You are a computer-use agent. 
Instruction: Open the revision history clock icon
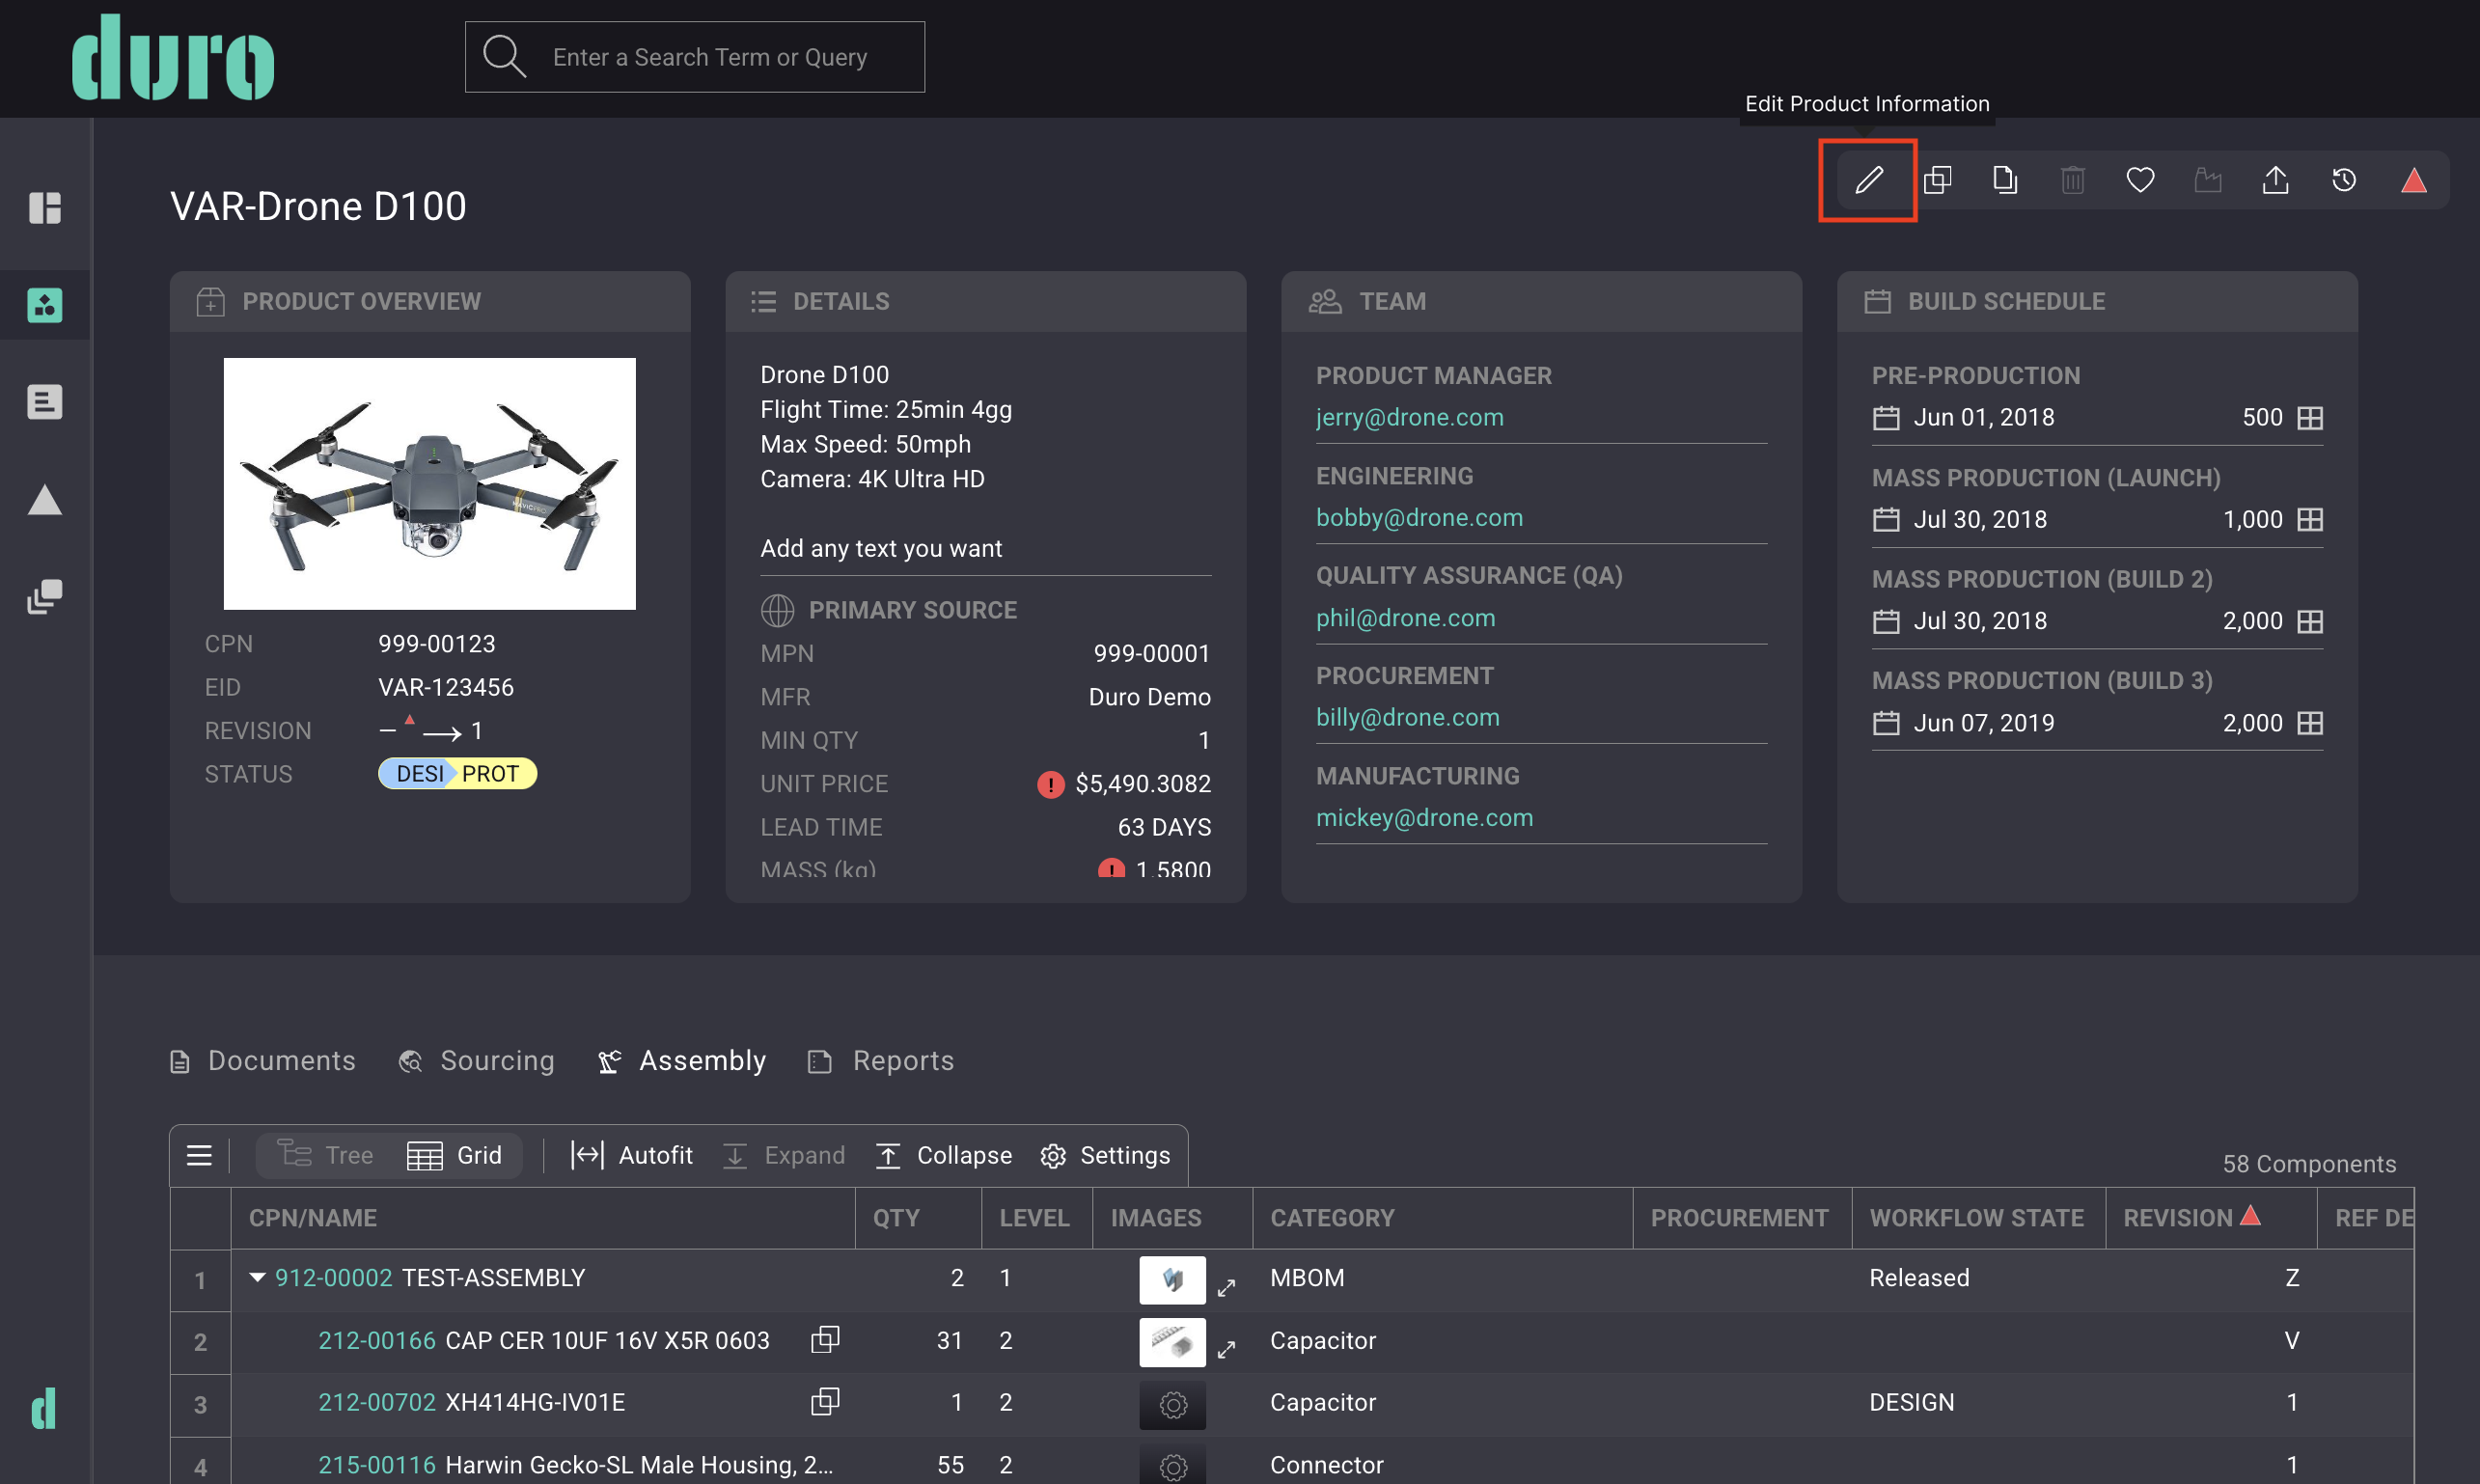(2344, 180)
